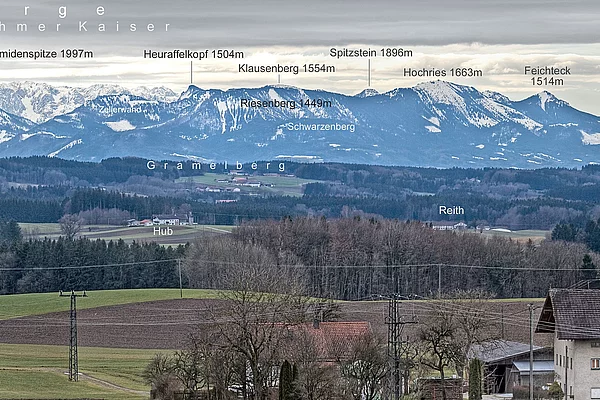This screenshot has width=600, height=400.
Task: Click marker line below Heuraffelkopf label
Action: click(191, 72)
